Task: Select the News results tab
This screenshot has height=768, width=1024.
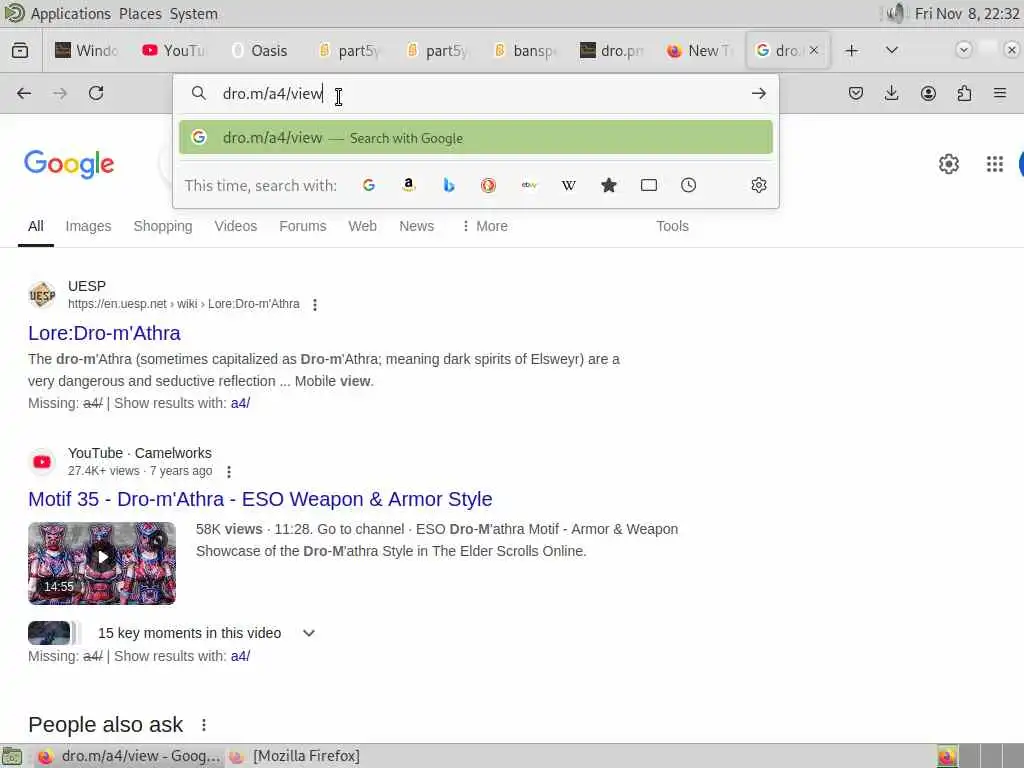Action: 417,226
